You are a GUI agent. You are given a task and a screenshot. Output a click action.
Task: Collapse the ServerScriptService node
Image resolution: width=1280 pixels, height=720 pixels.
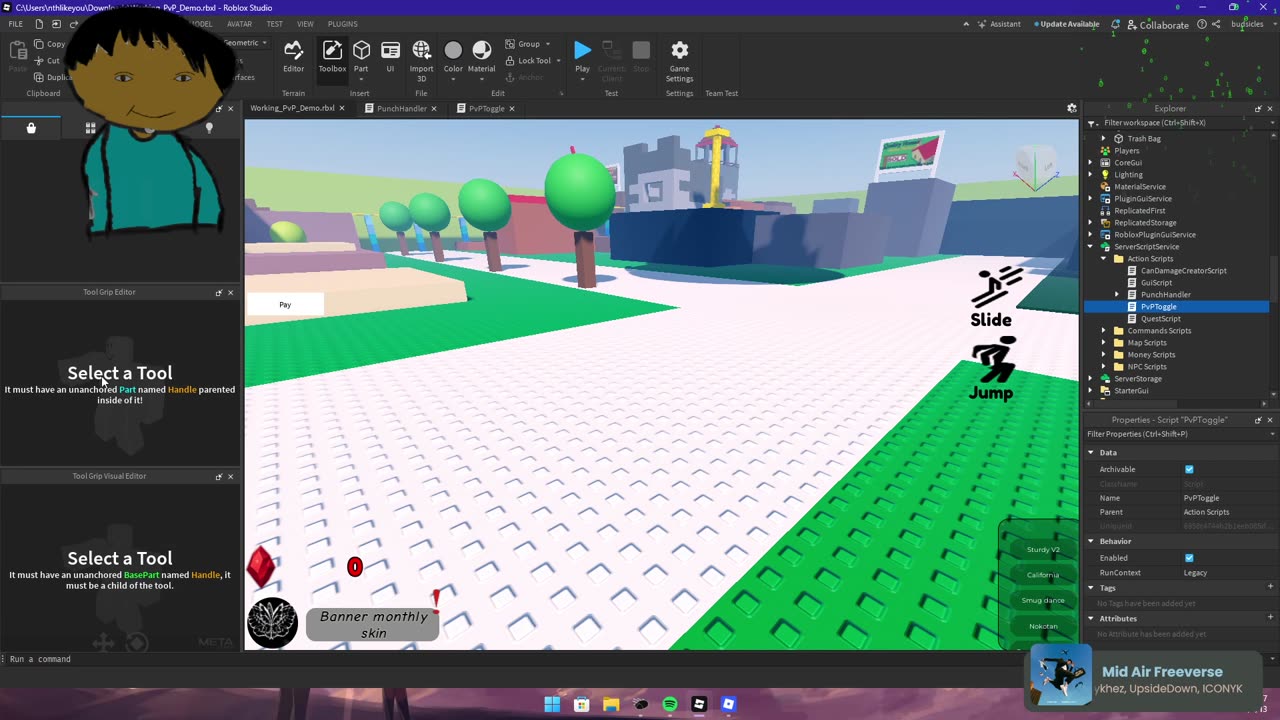tap(1091, 246)
